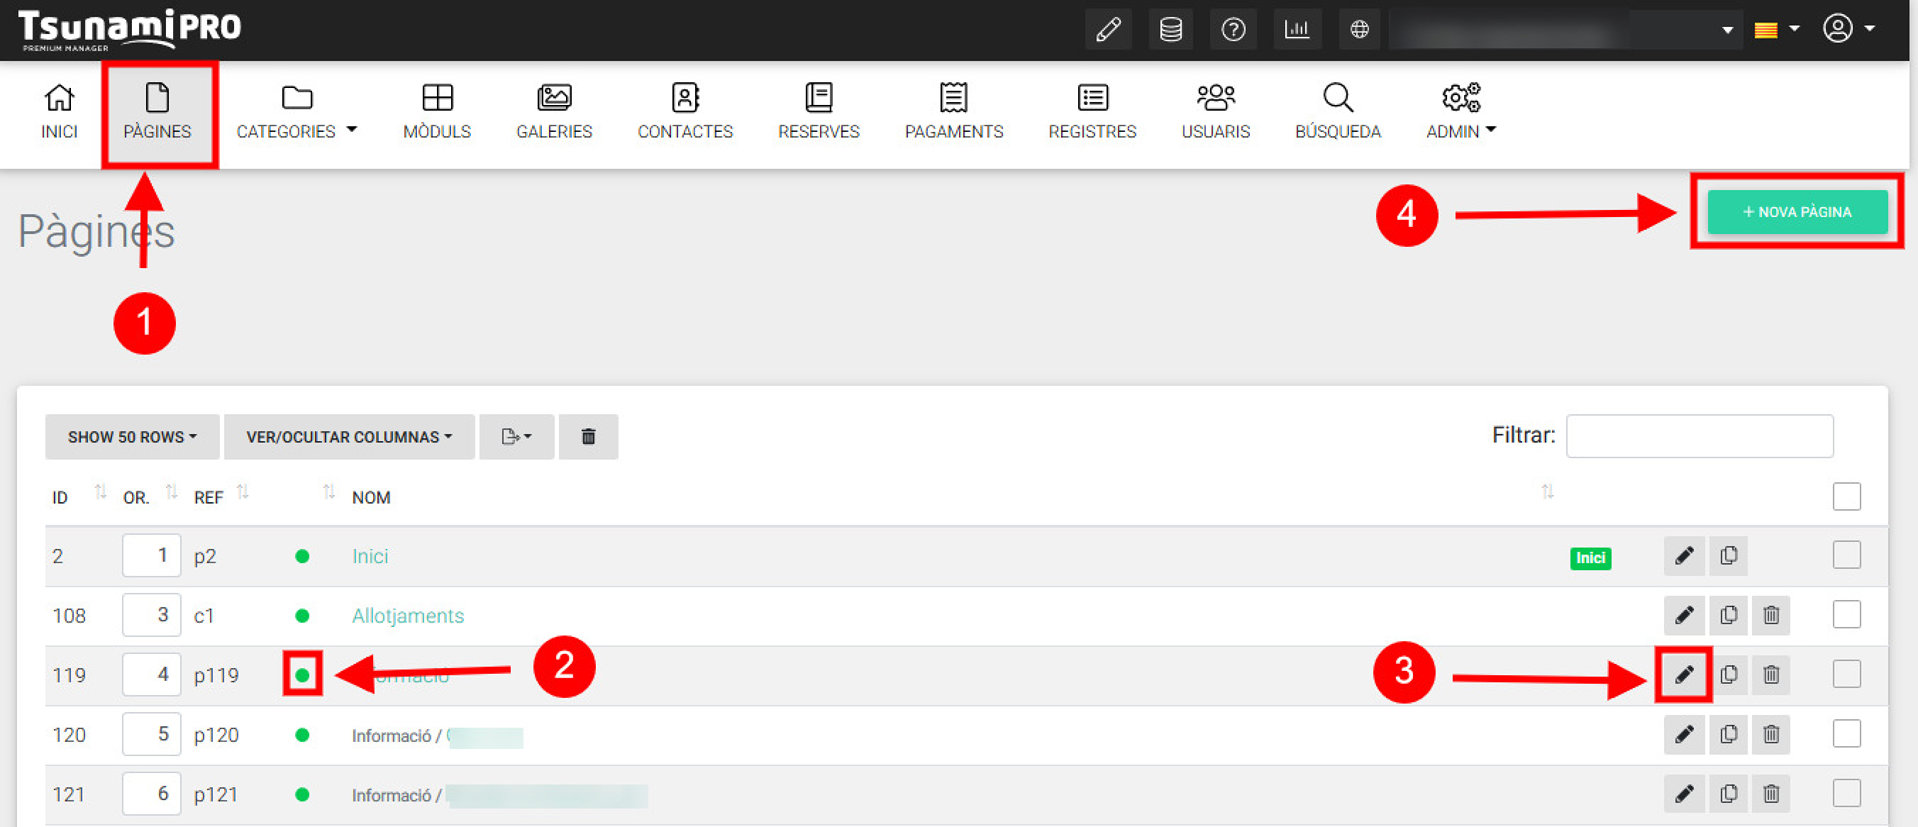Open the Reserves section
Image resolution: width=1918 pixels, height=827 pixels.
coord(818,112)
